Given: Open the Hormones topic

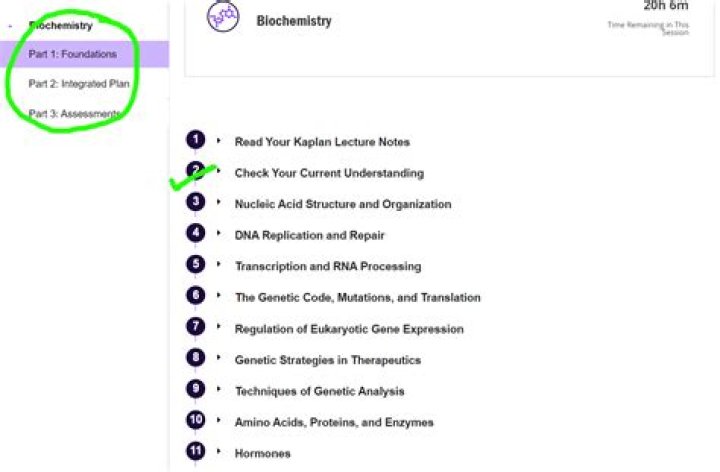Looking at the screenshot, I should (x=262, y=453).
